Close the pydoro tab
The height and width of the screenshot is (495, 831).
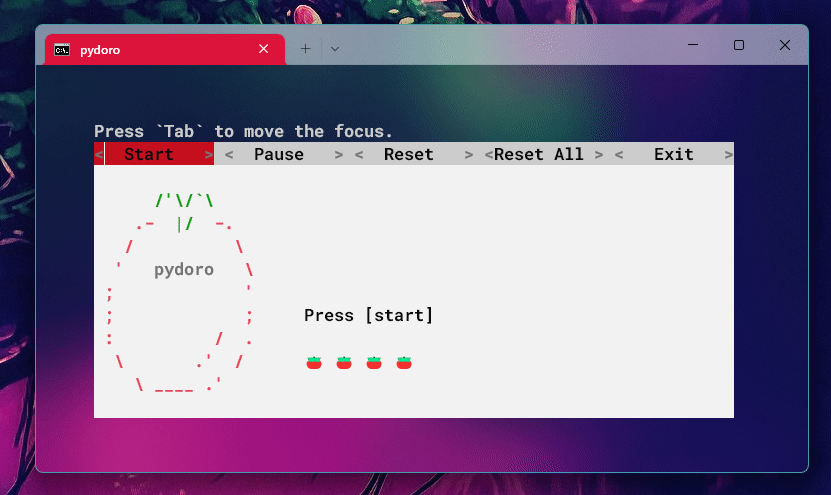263,49
